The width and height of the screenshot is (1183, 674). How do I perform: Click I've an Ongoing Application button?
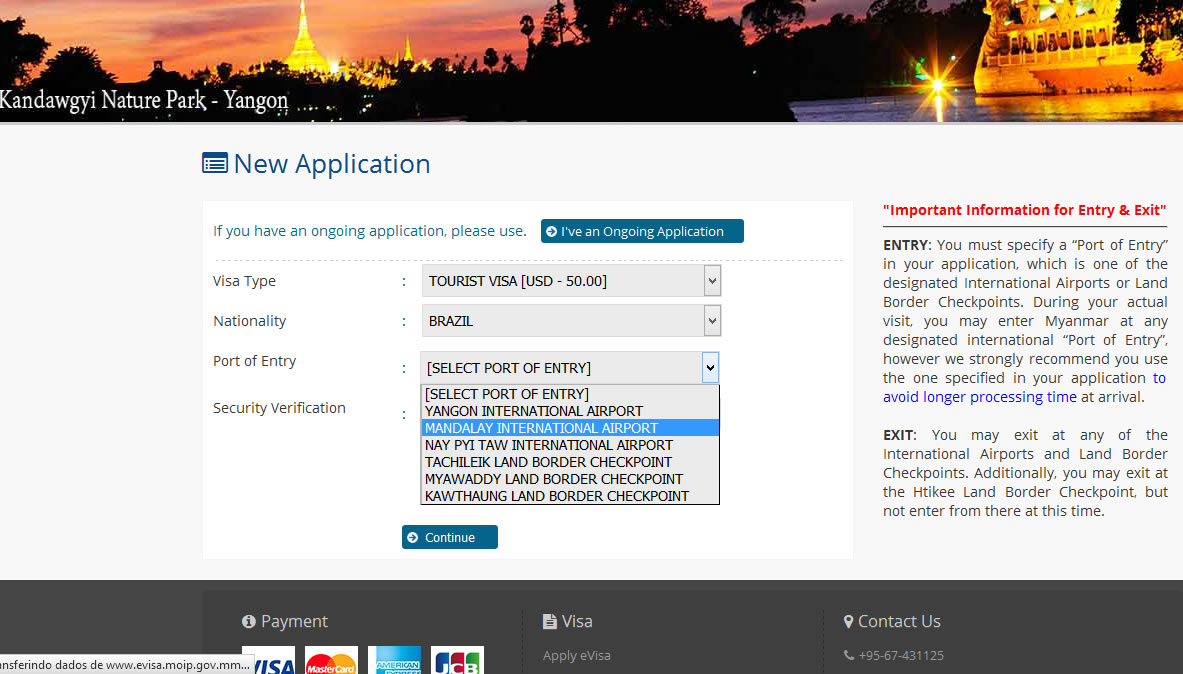(642, 231)
